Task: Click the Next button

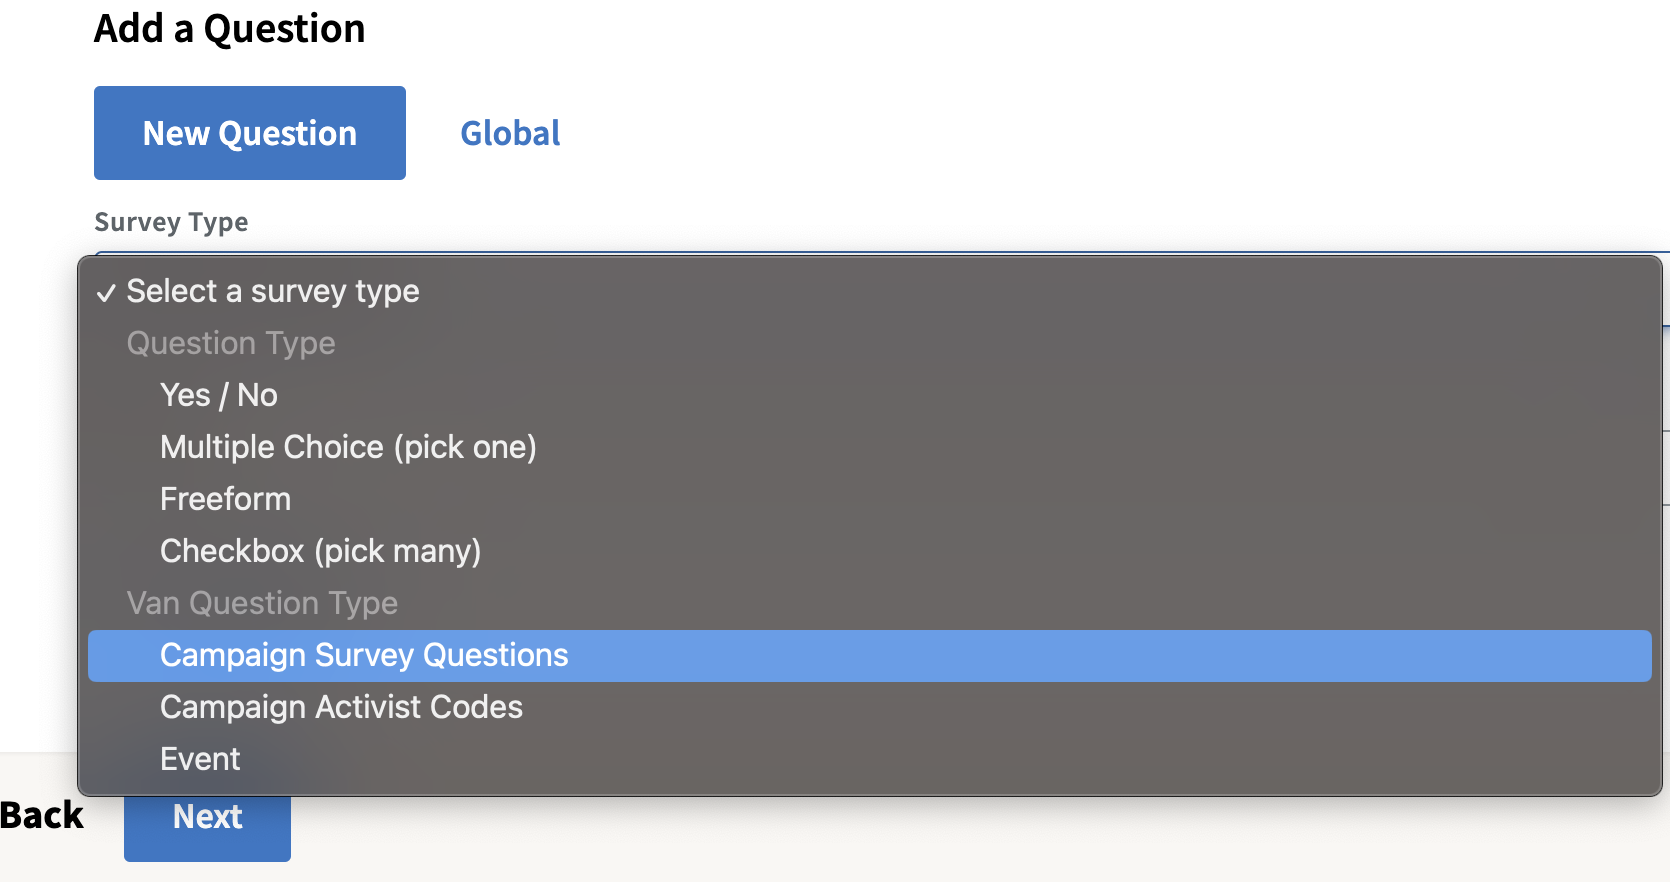Action: point(206,816)
